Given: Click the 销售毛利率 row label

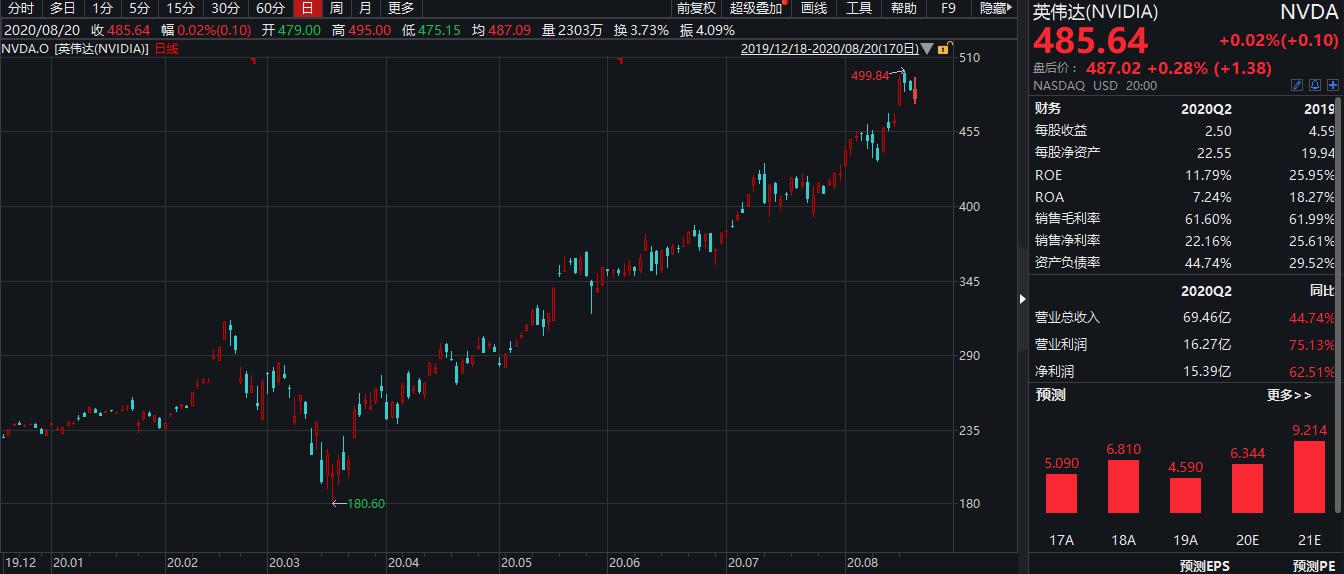Looking at the screenshot, I should pyautogui.click(x=1068, y=219).
